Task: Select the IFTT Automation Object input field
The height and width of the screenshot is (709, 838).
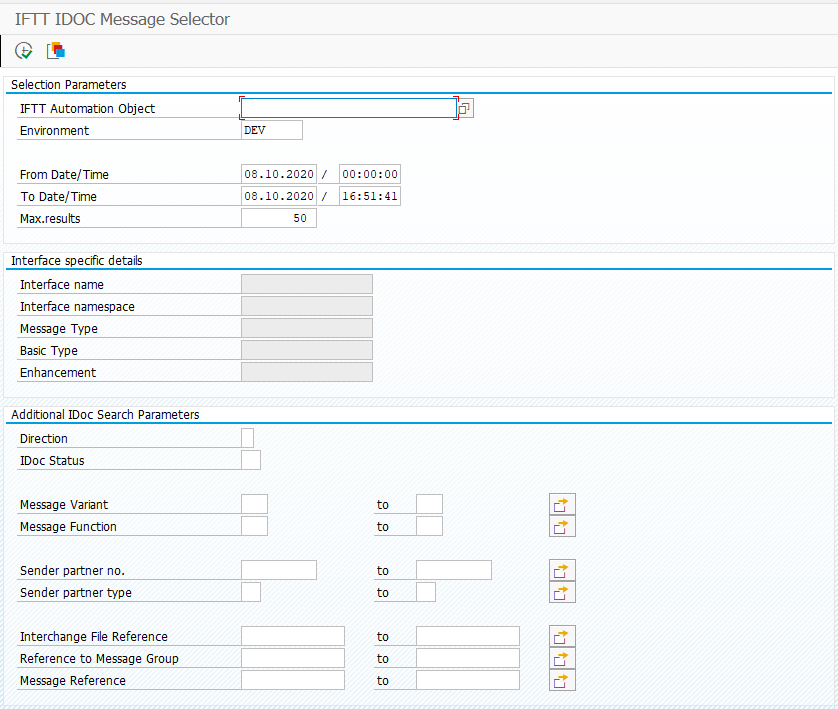Action: pyautogui.click(x=347, y=108)
